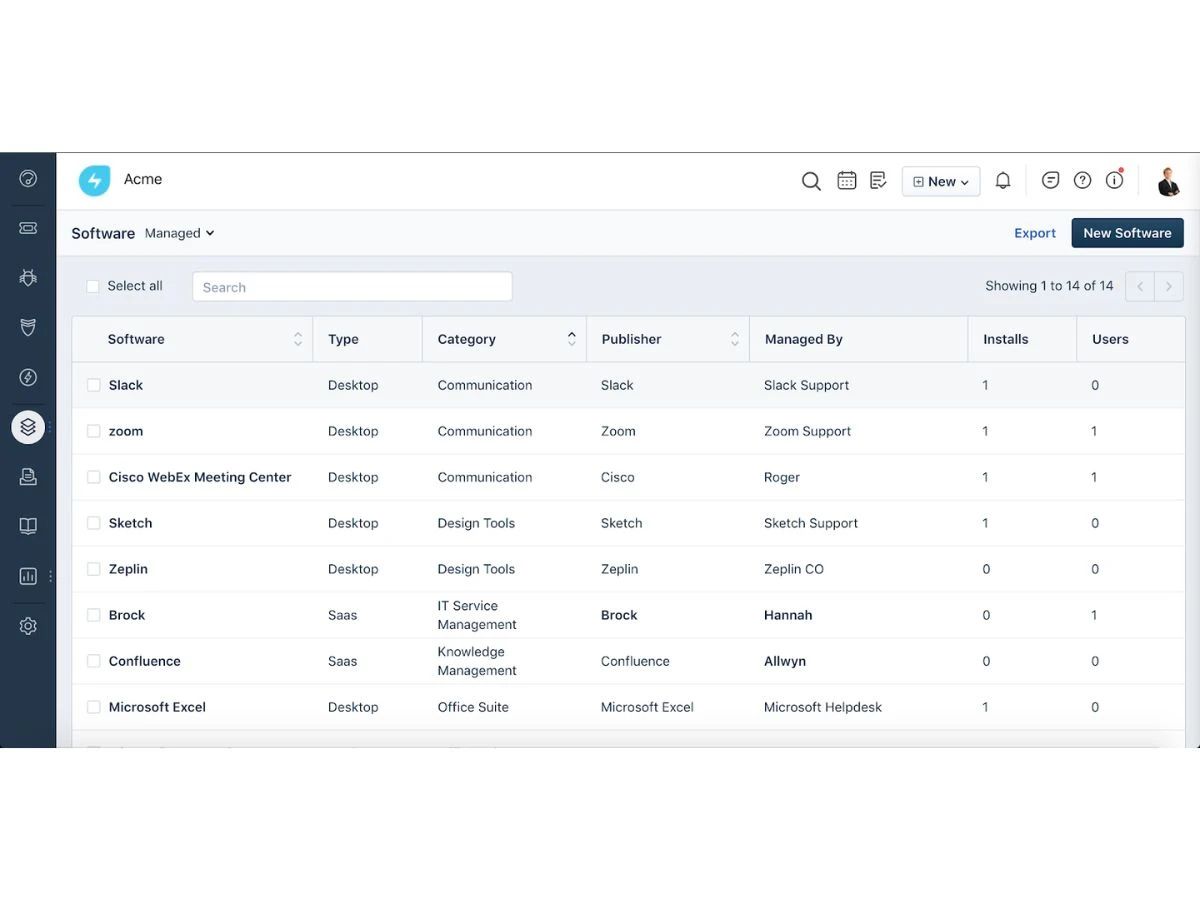The height and width of the screenshot is (900, 1200).
Task: Go to the previous page arrow
Action: click(x=1140, y=286)
